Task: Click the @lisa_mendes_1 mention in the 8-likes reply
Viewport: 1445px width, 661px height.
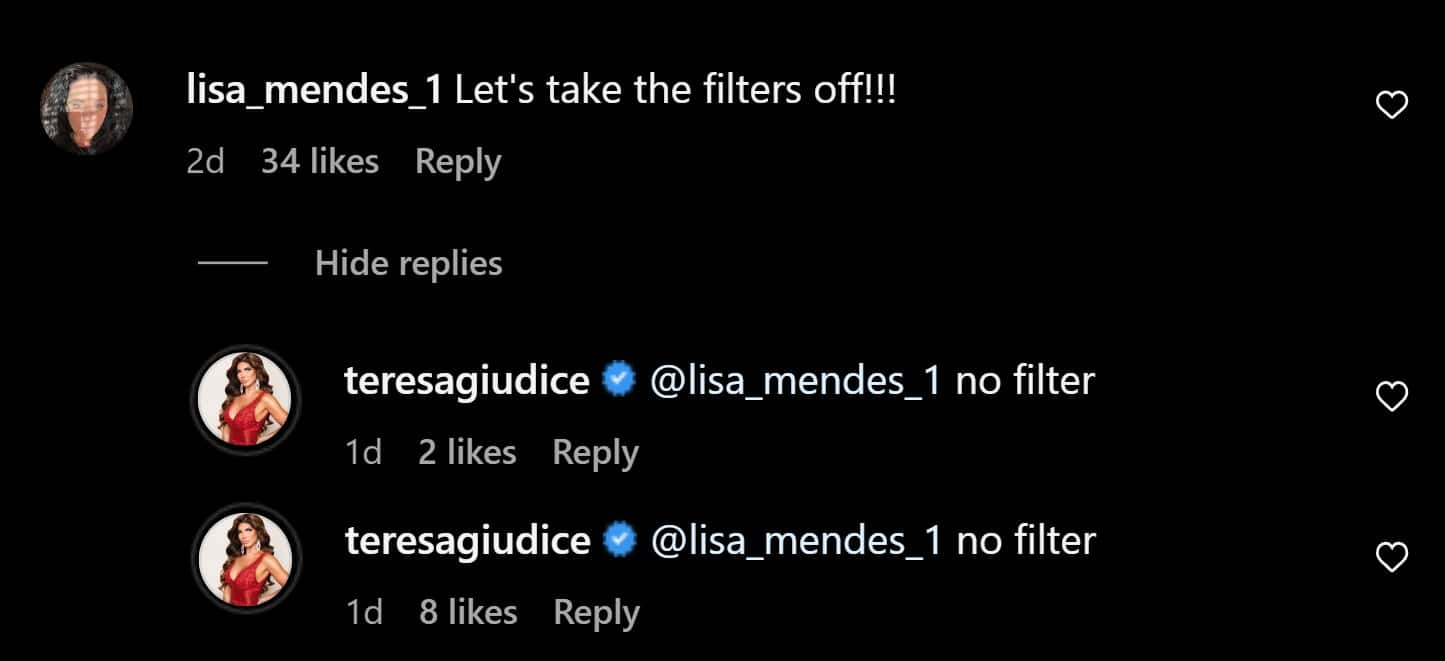Action: coord(795,541)
